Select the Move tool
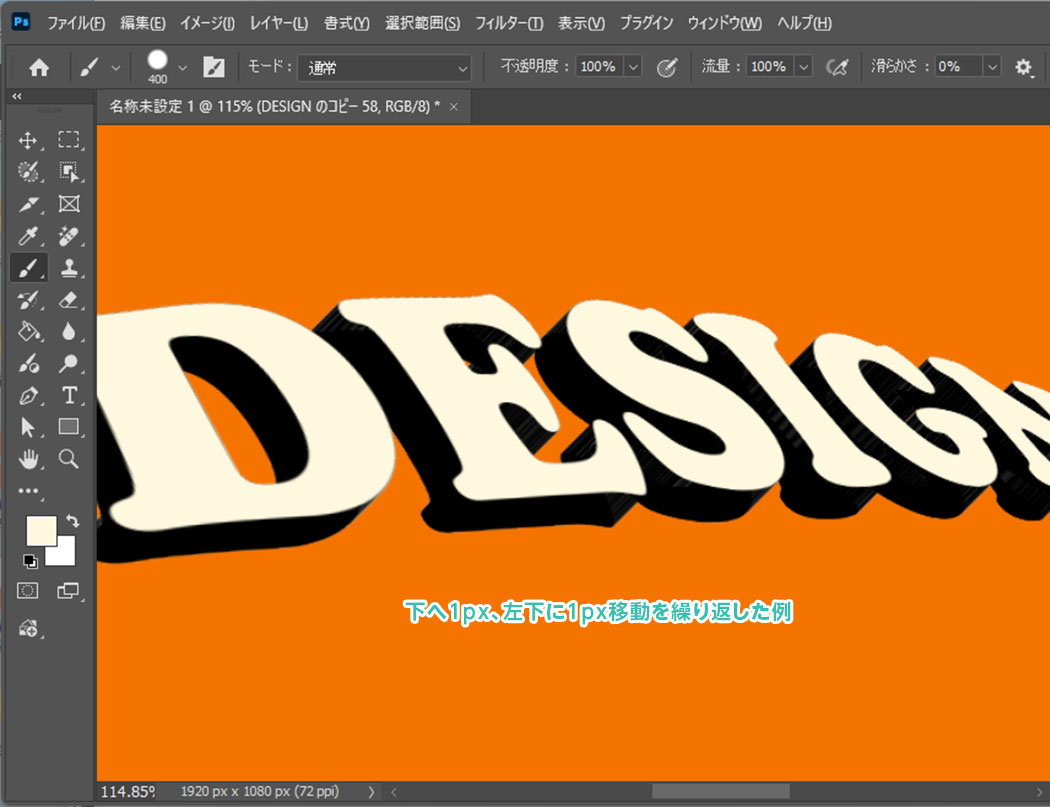This screenshot has height=807, width=1050. [x=29, y=141]
